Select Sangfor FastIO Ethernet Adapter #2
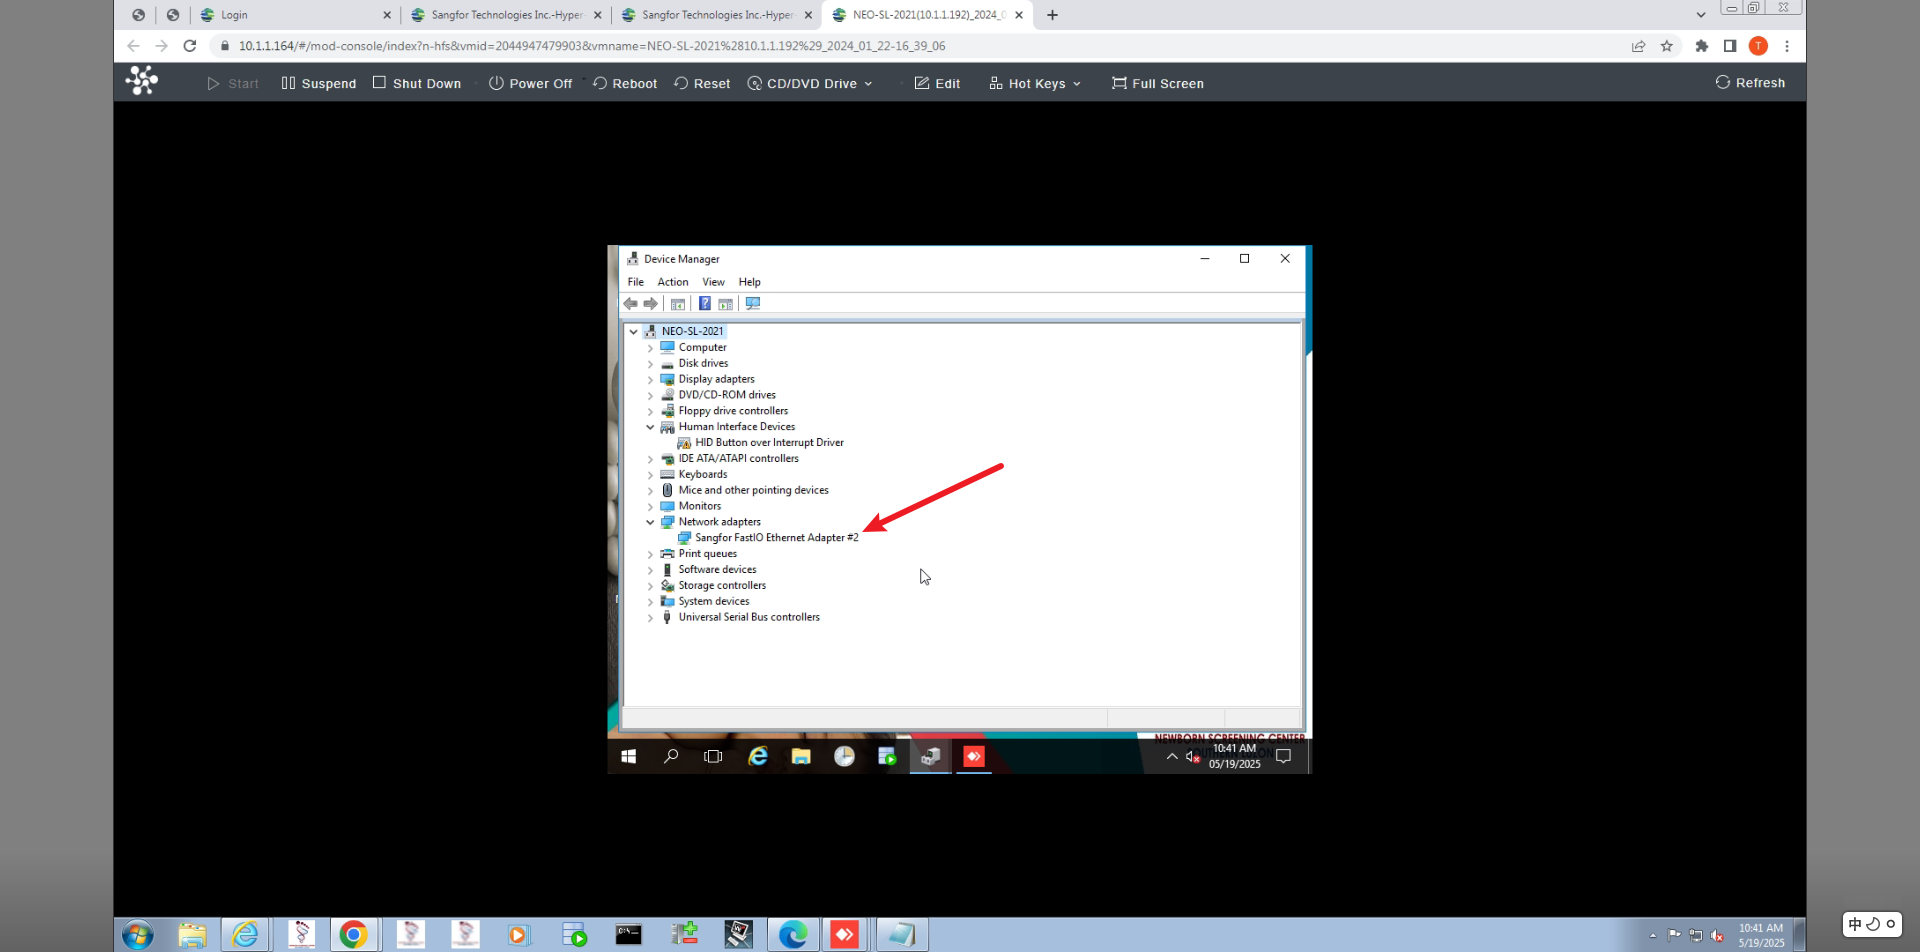Image resolution: width=1920 pixels, height=952 pixels. 776,538
